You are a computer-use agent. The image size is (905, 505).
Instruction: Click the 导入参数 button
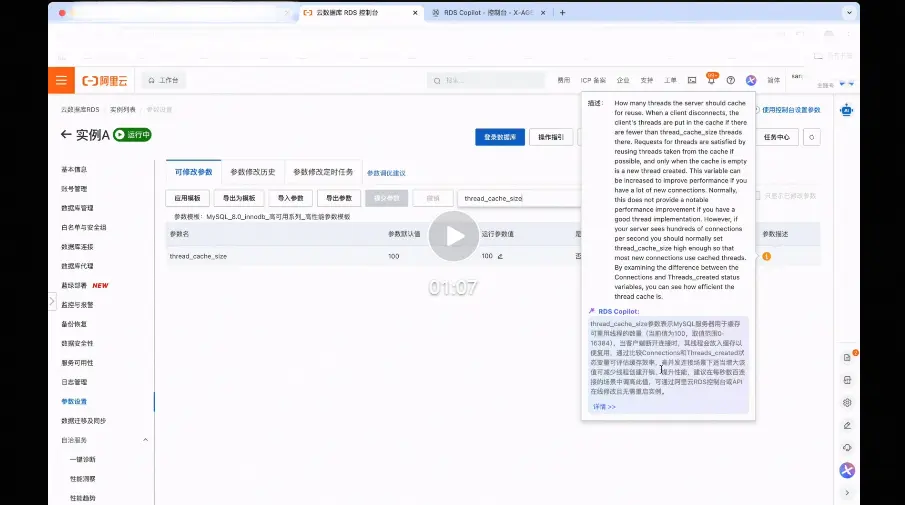(290, 198)
